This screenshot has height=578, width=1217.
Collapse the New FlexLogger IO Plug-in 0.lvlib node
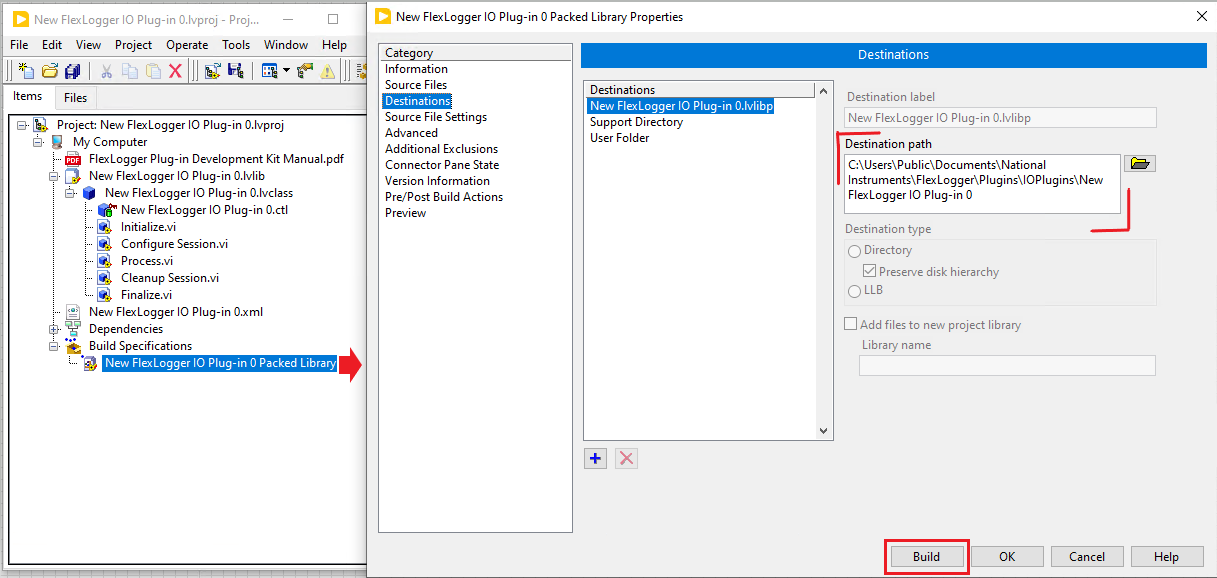(54, 176)
